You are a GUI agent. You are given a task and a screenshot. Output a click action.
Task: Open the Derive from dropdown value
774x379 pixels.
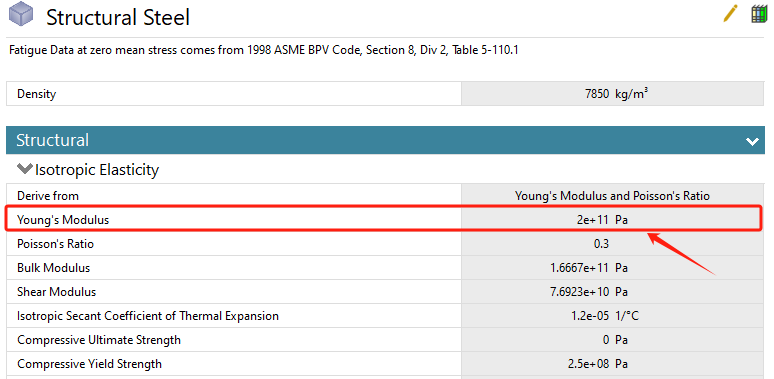click(x=612, y=196)
